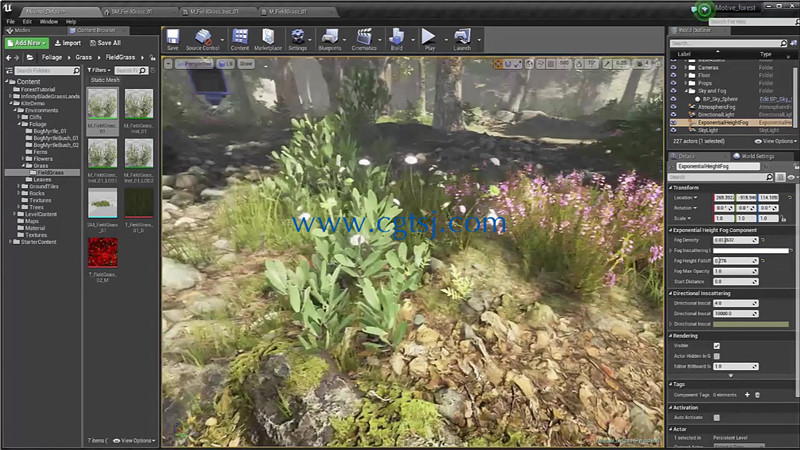Click the Add New button
This screenshot has width=800, height=450.
pos(27,43)
